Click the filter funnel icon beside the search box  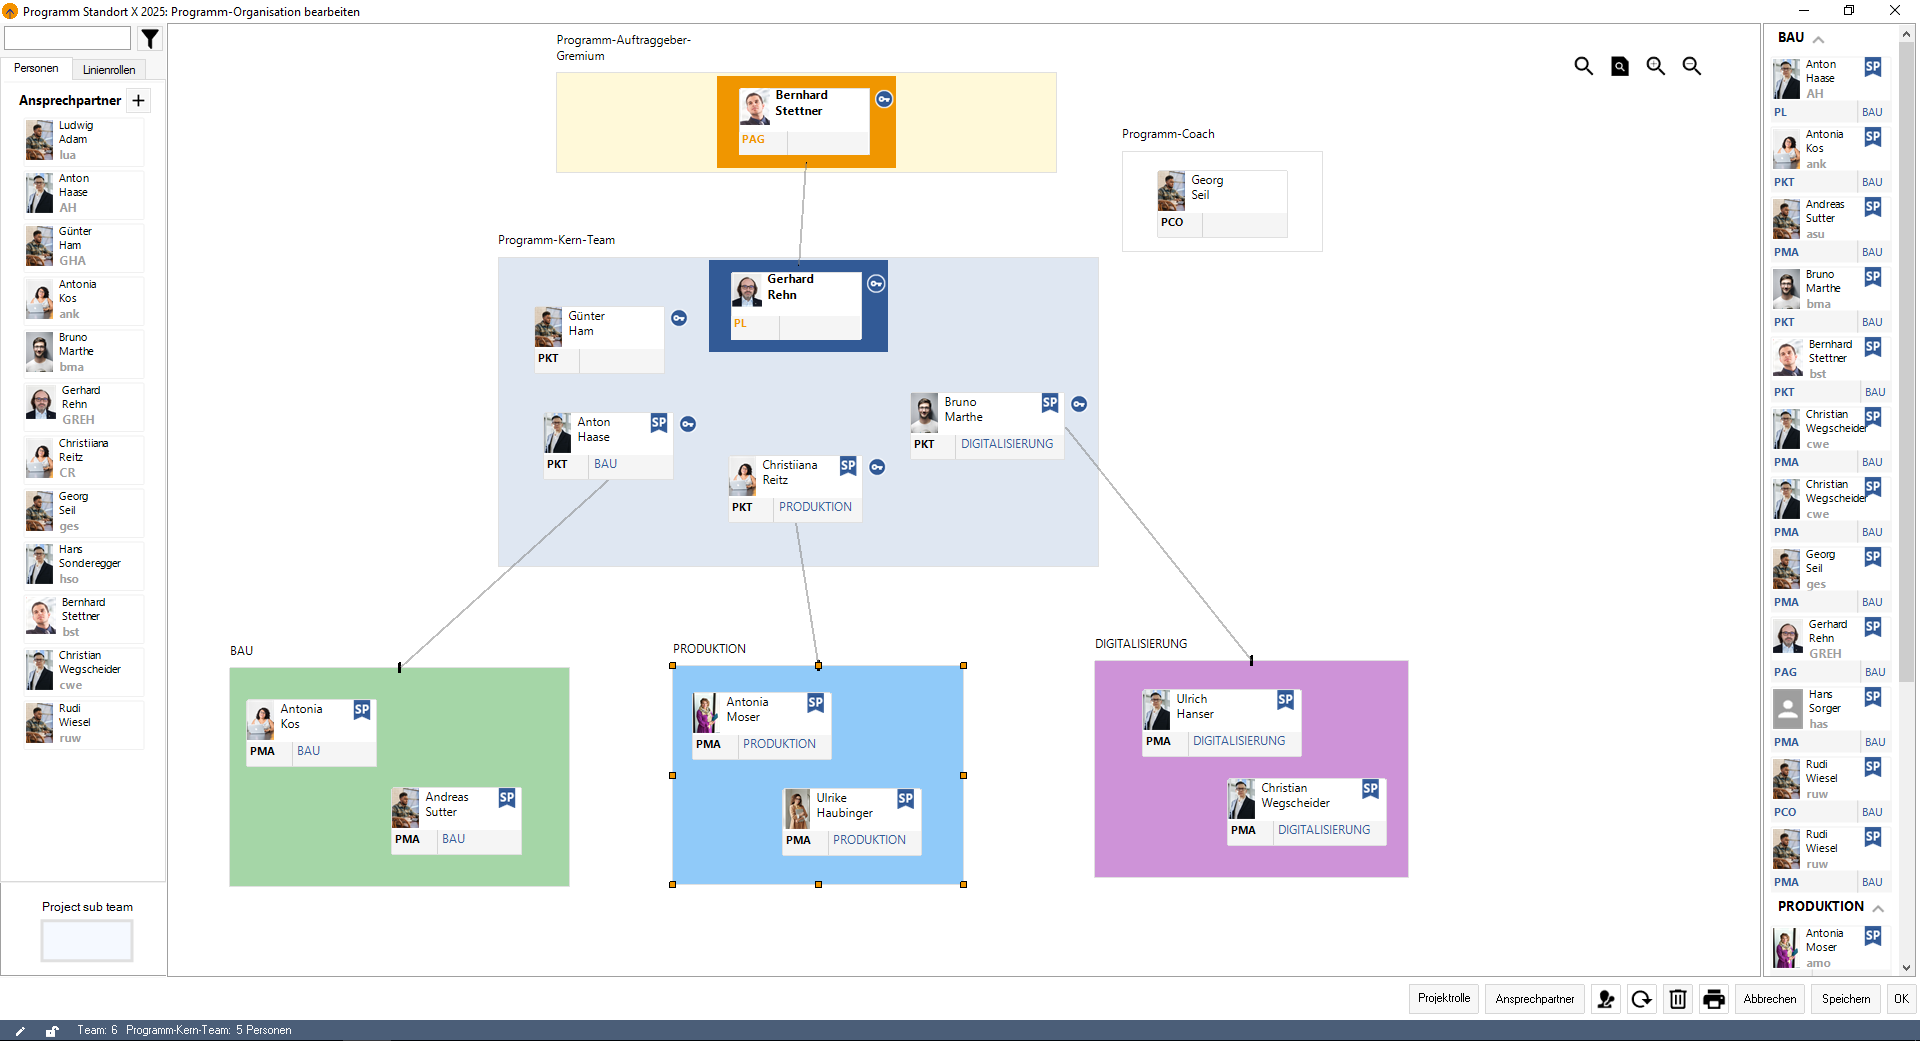pos(150,39)
